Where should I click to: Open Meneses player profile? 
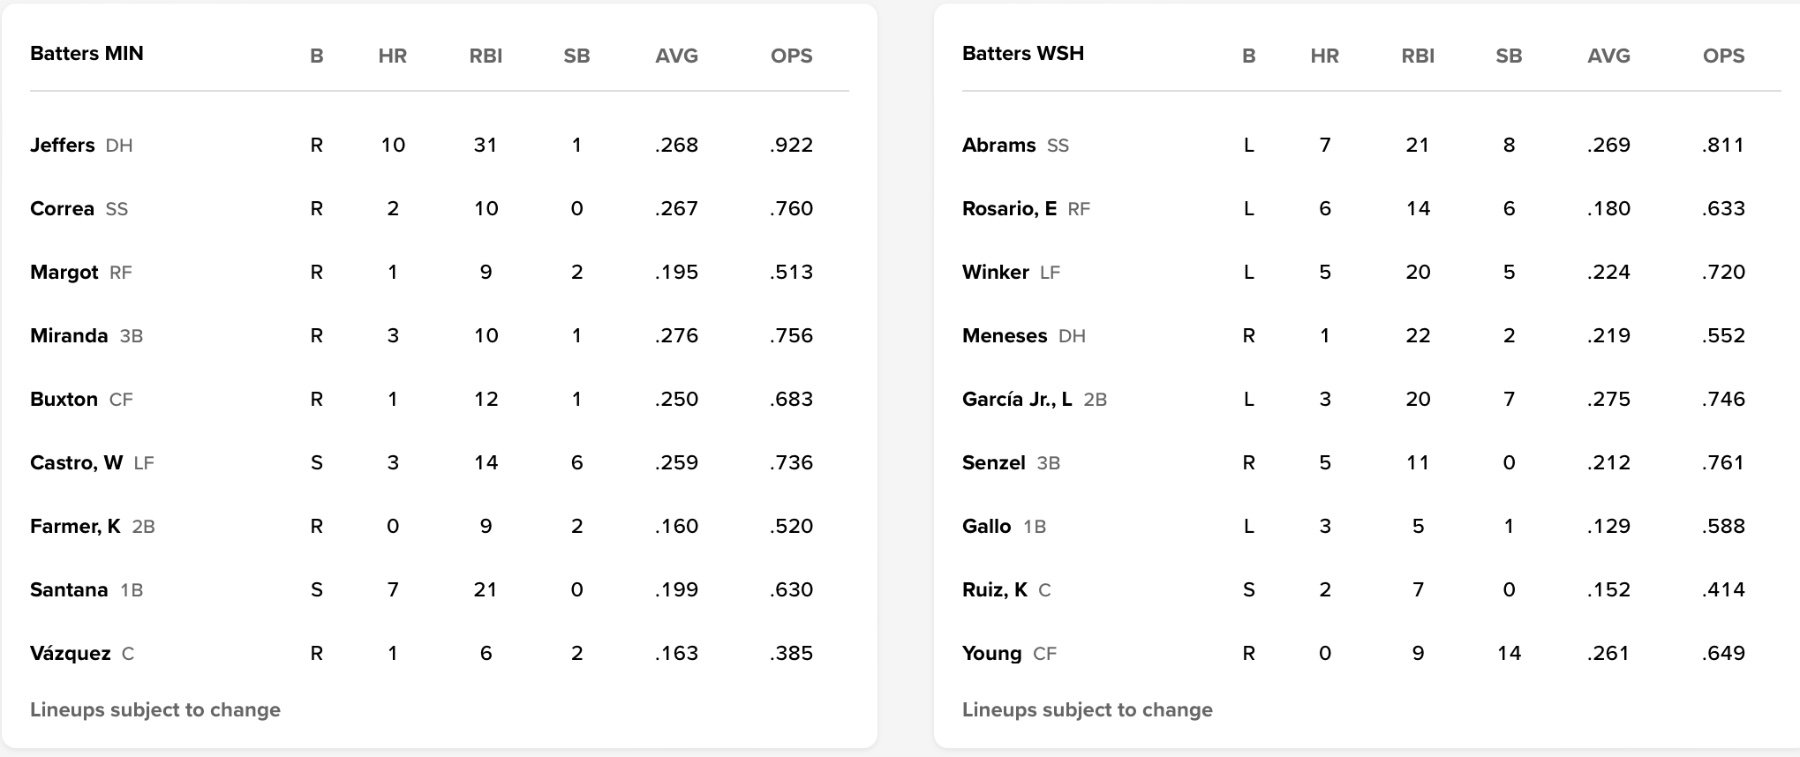click(1004, 336)
